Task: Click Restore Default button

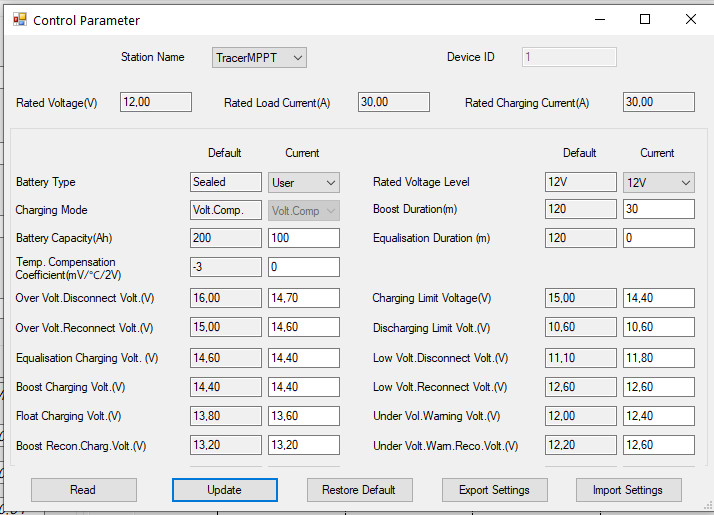Action: coord(358,490)
